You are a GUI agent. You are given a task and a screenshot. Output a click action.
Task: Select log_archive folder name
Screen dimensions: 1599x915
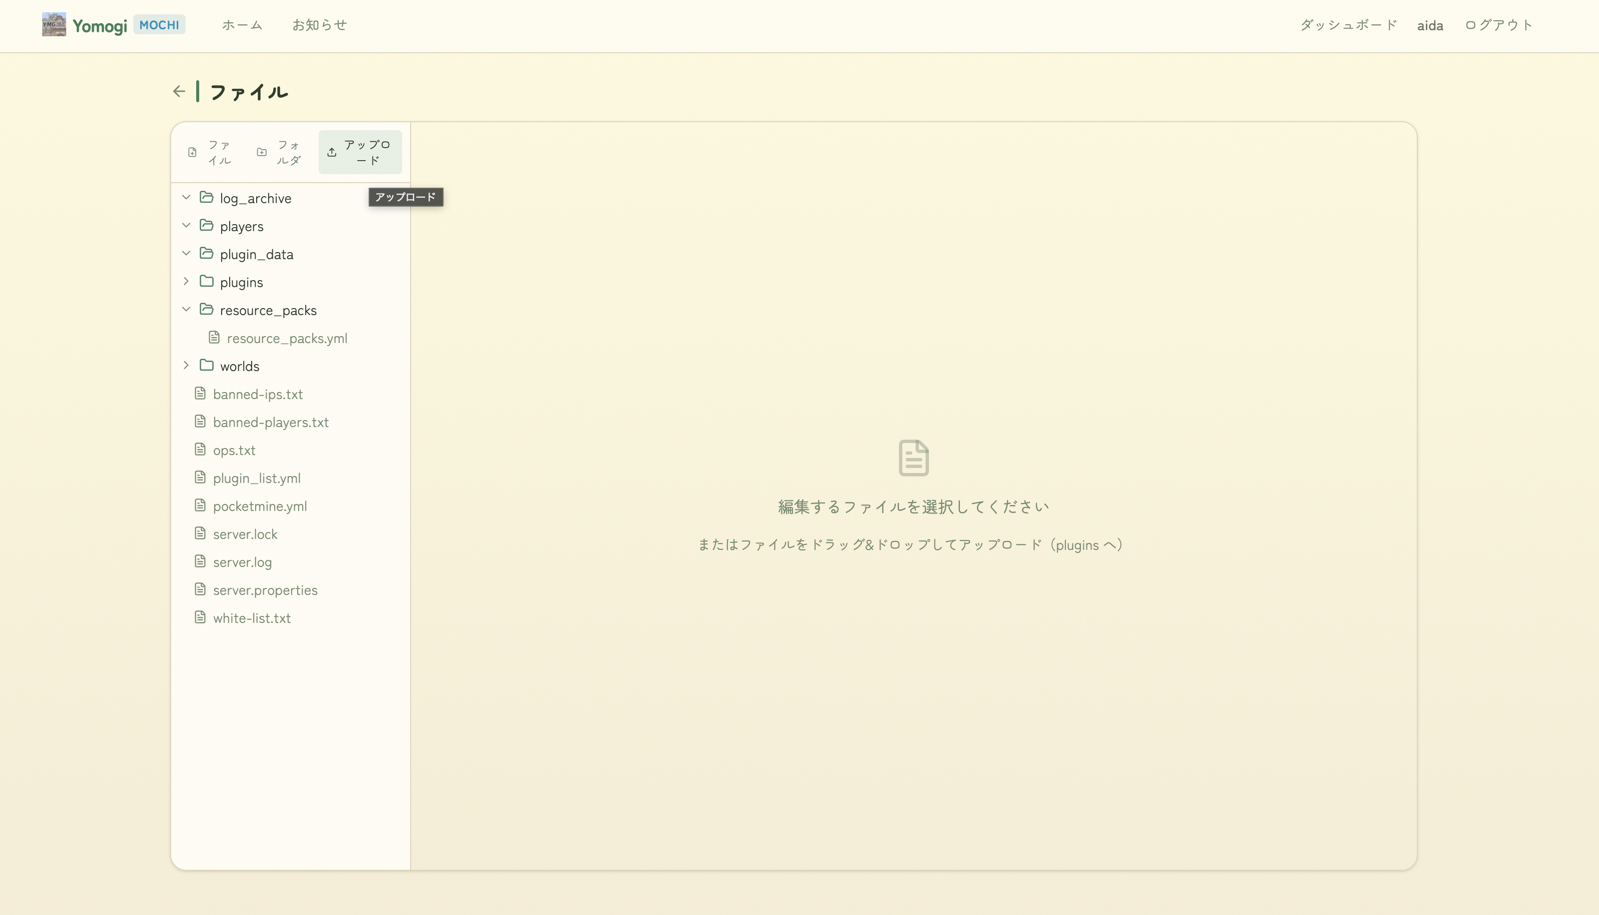[x=256, y=198]
